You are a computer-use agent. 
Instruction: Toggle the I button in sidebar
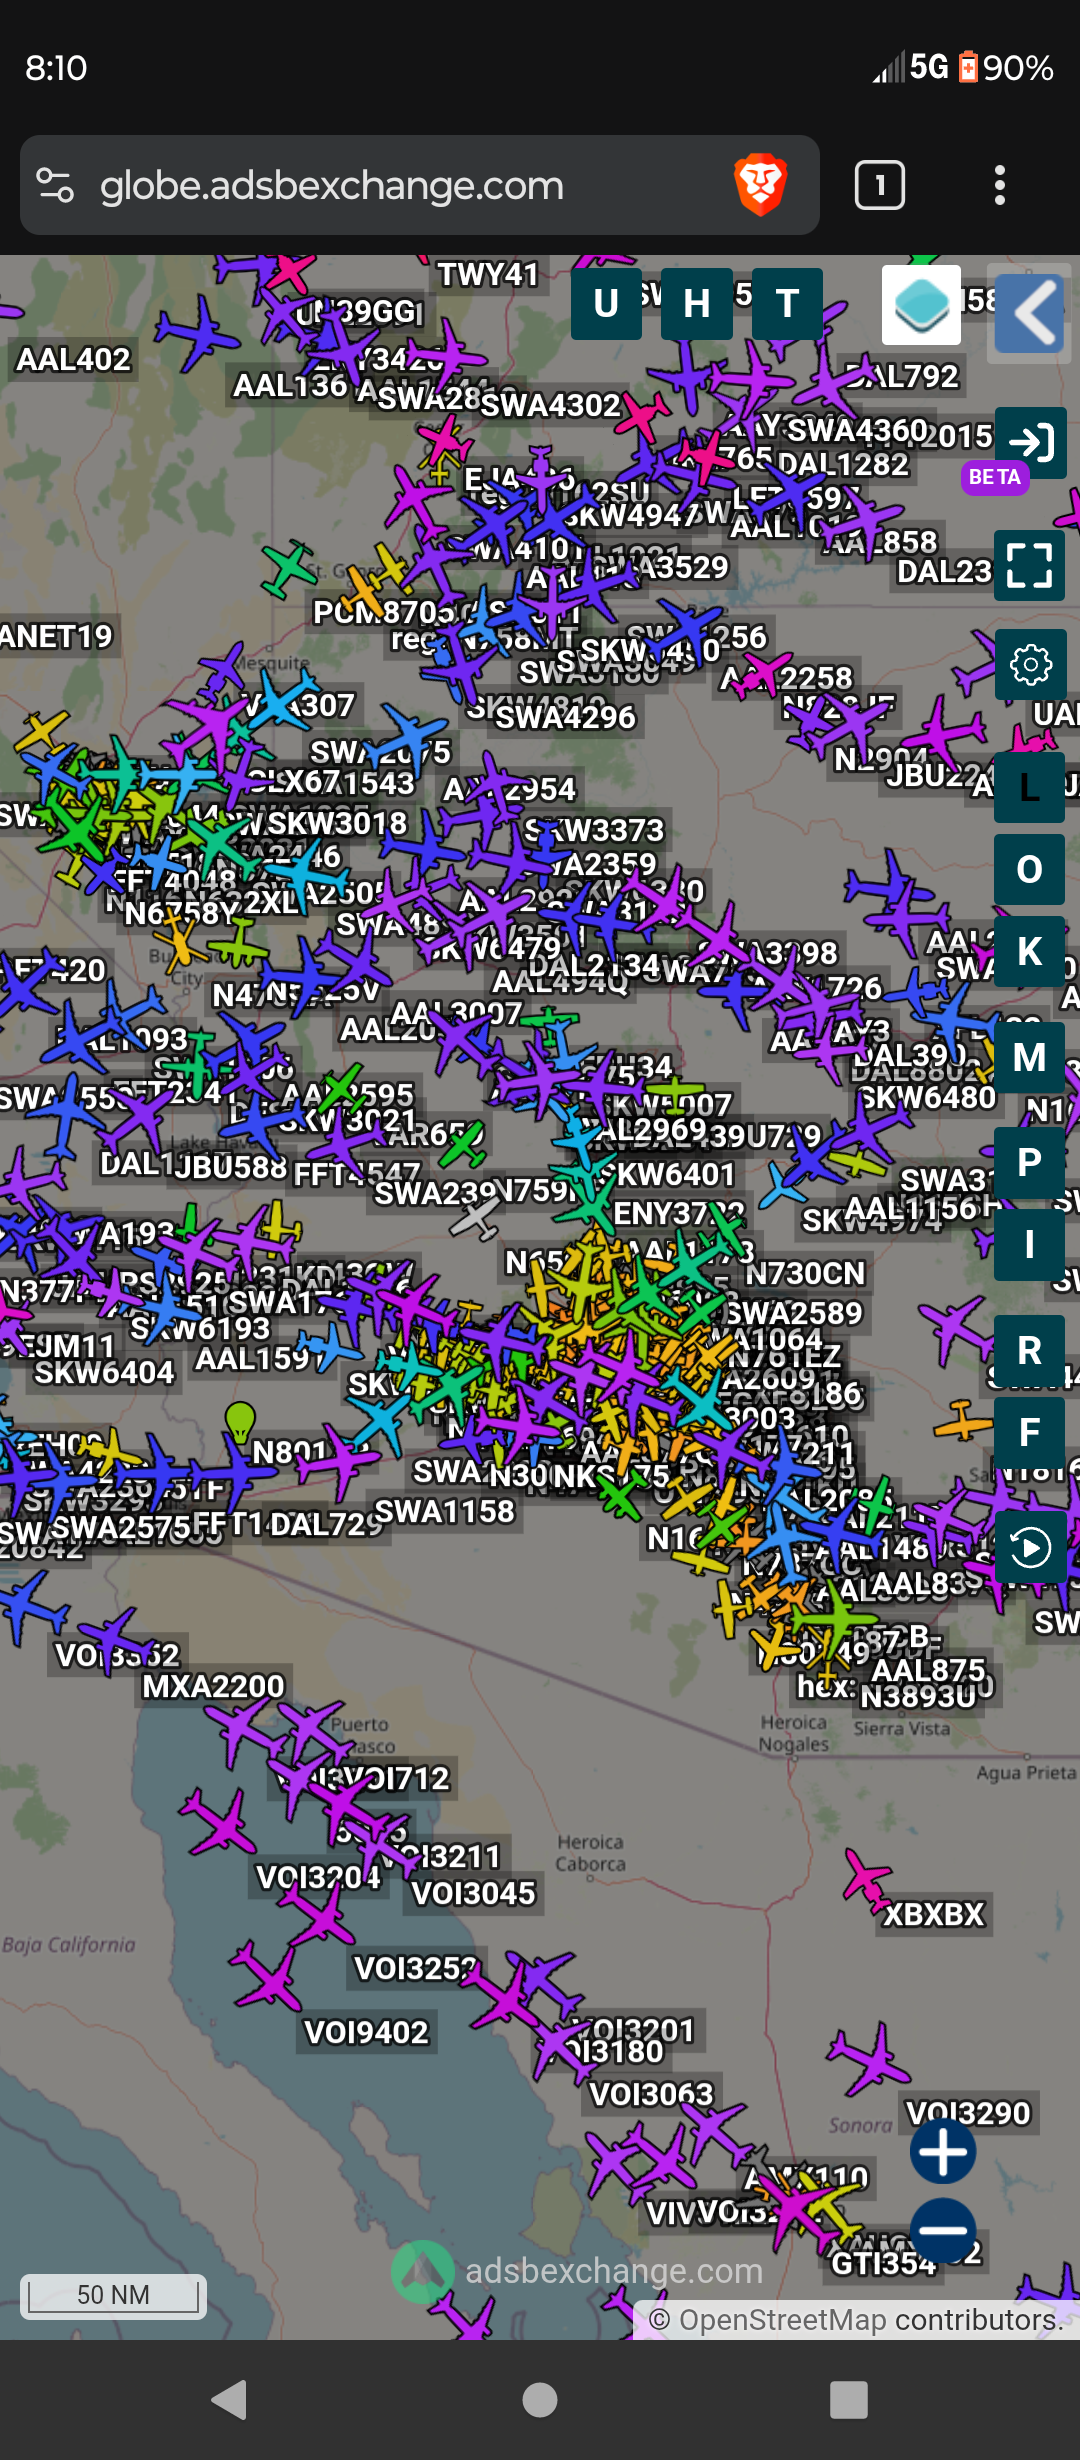pyautogui.click(x=1030, y=1245)
